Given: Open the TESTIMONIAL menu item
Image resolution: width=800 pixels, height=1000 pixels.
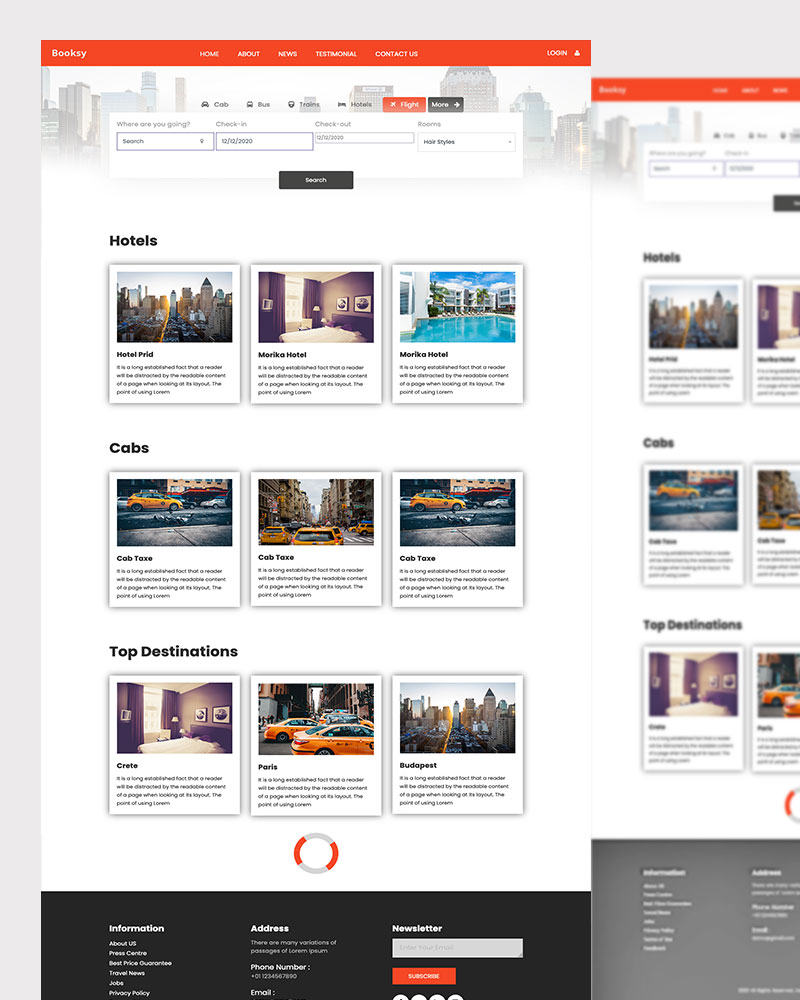Looking at the screenshot, I should [x=336, y=53].
